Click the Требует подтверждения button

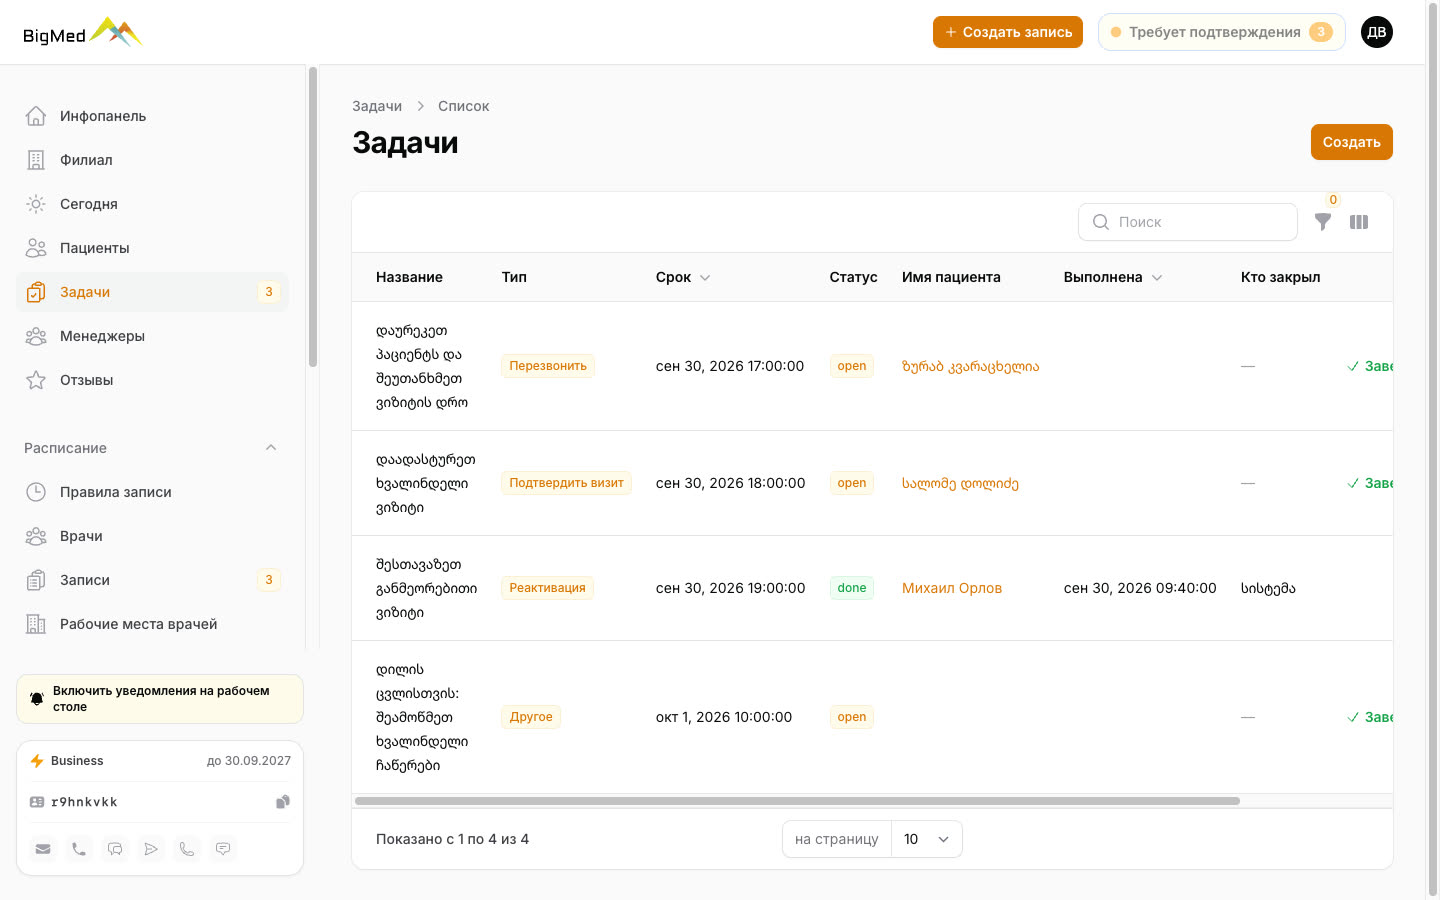1222,32
